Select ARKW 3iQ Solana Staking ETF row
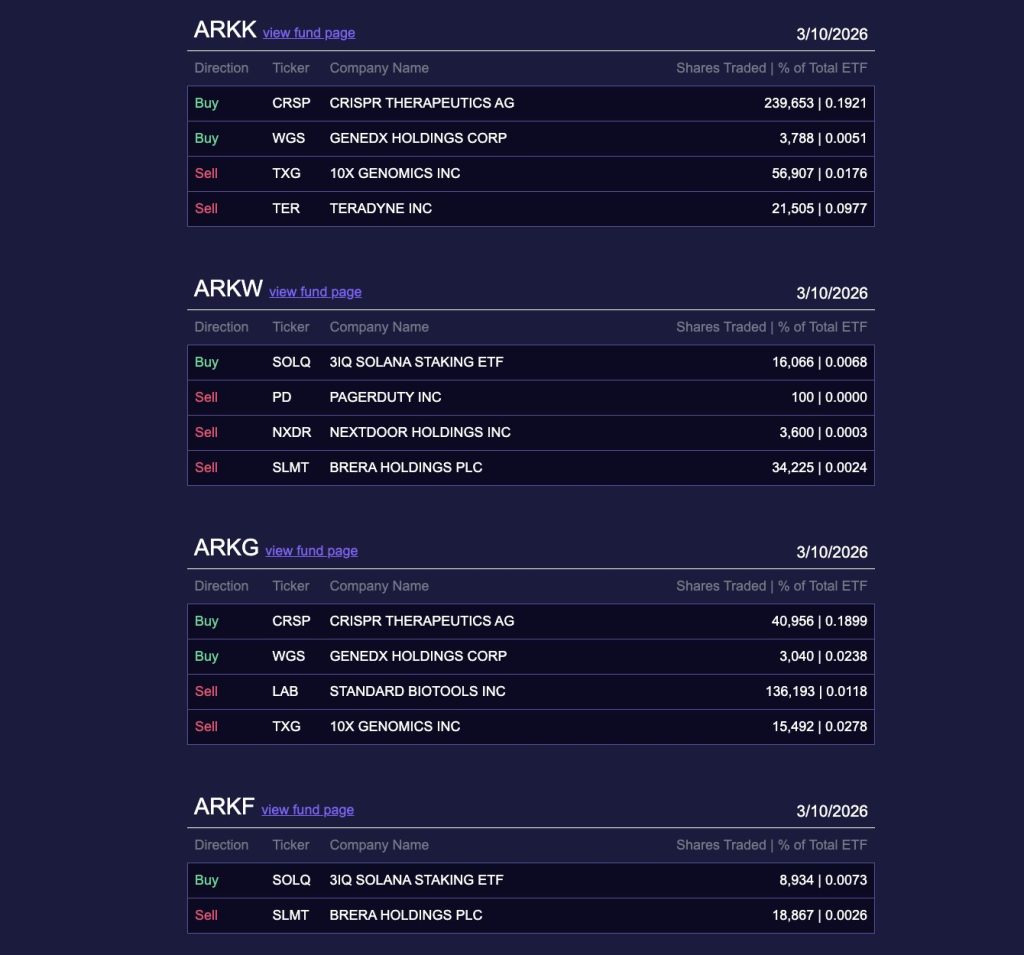The image size is (1024, 955). pyautogui.click(x=530, y=363)
